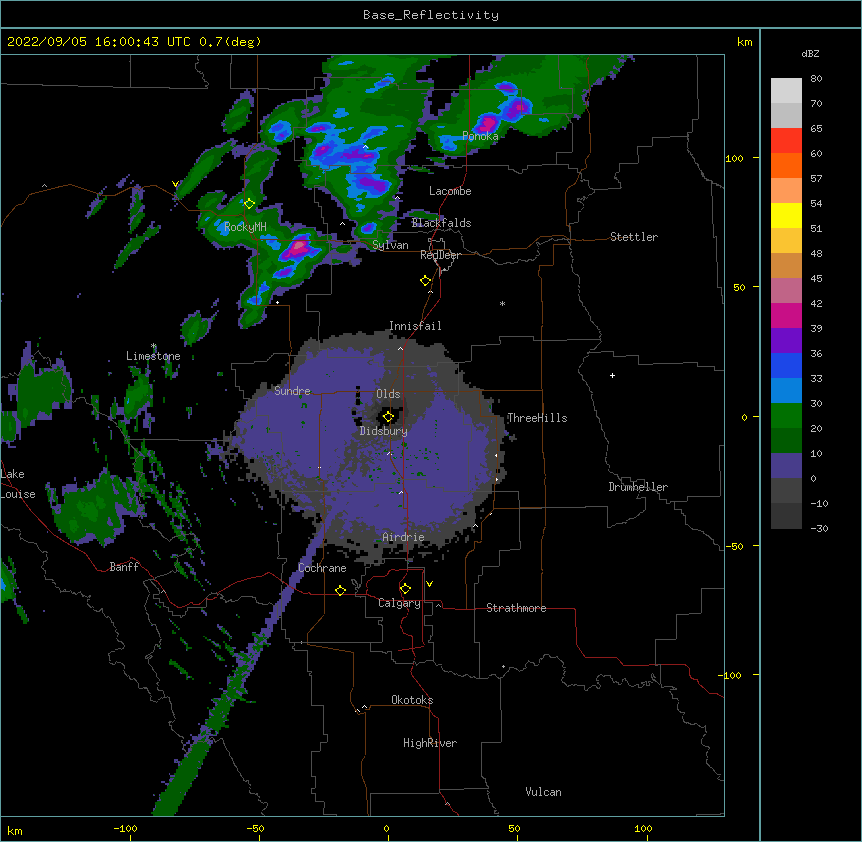
Task: Click the yellow v marker northwest of RockyMH
Action: pyautogui.click(x=175, y=184)
